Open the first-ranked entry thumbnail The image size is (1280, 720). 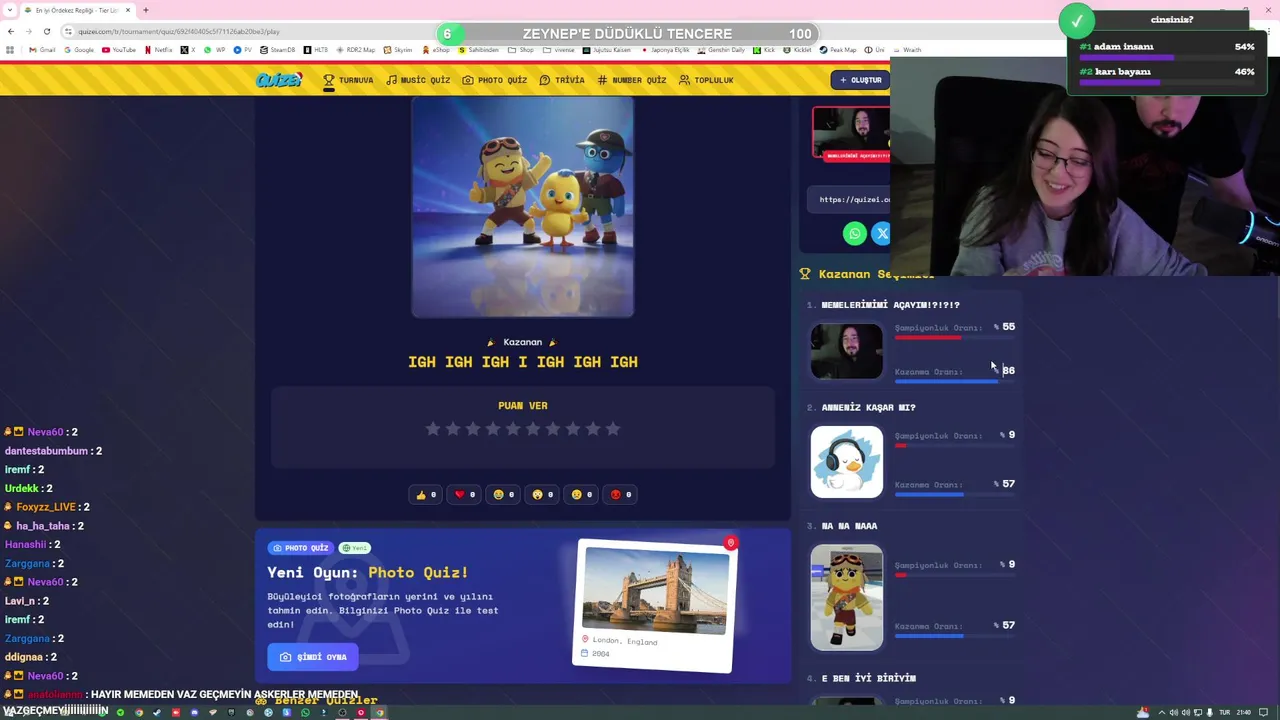847,351
